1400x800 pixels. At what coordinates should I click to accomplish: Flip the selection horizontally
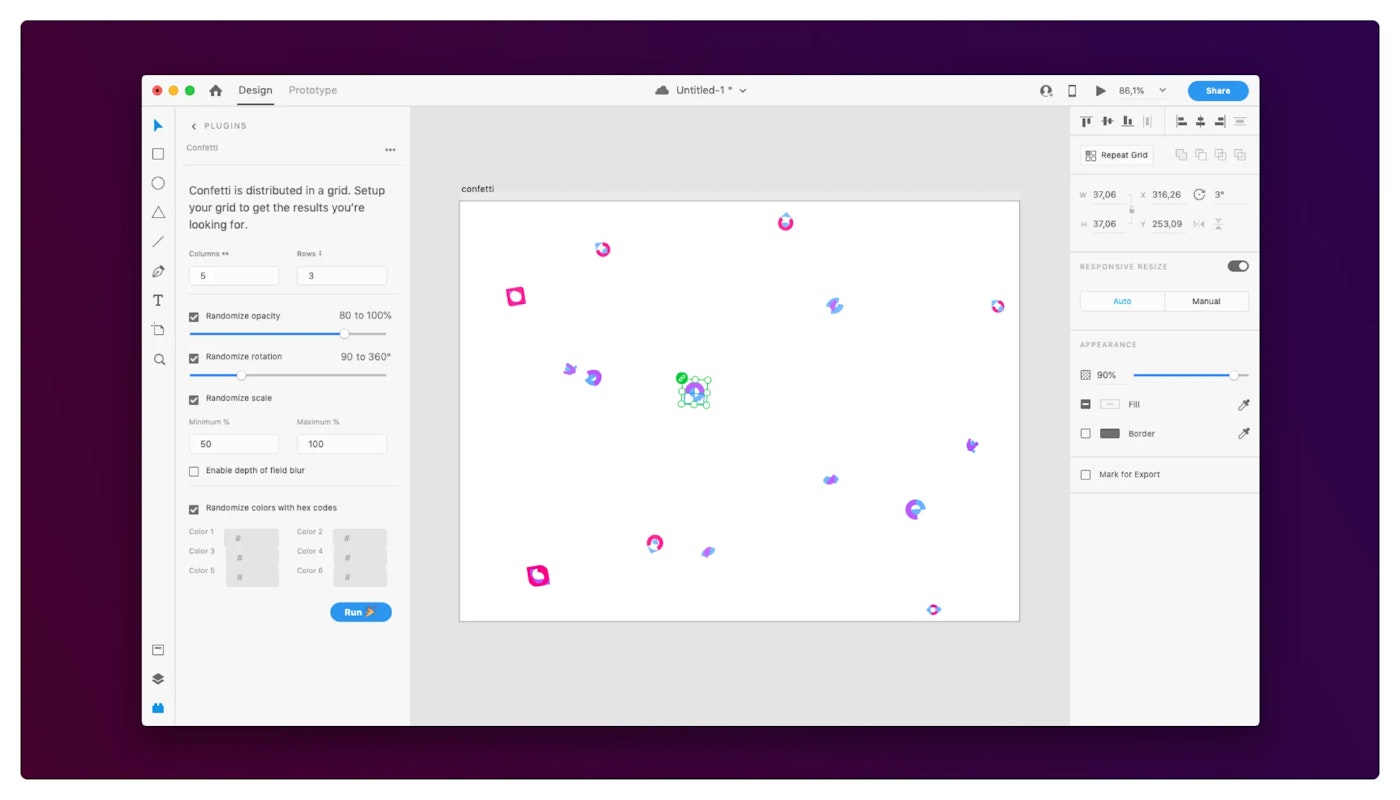[1199, 224]
